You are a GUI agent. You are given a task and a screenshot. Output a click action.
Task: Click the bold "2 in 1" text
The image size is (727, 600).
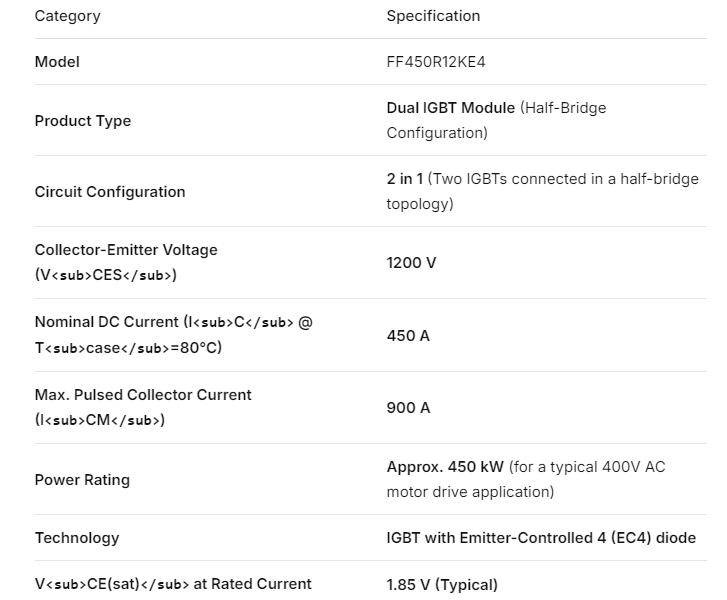(406, 179)
